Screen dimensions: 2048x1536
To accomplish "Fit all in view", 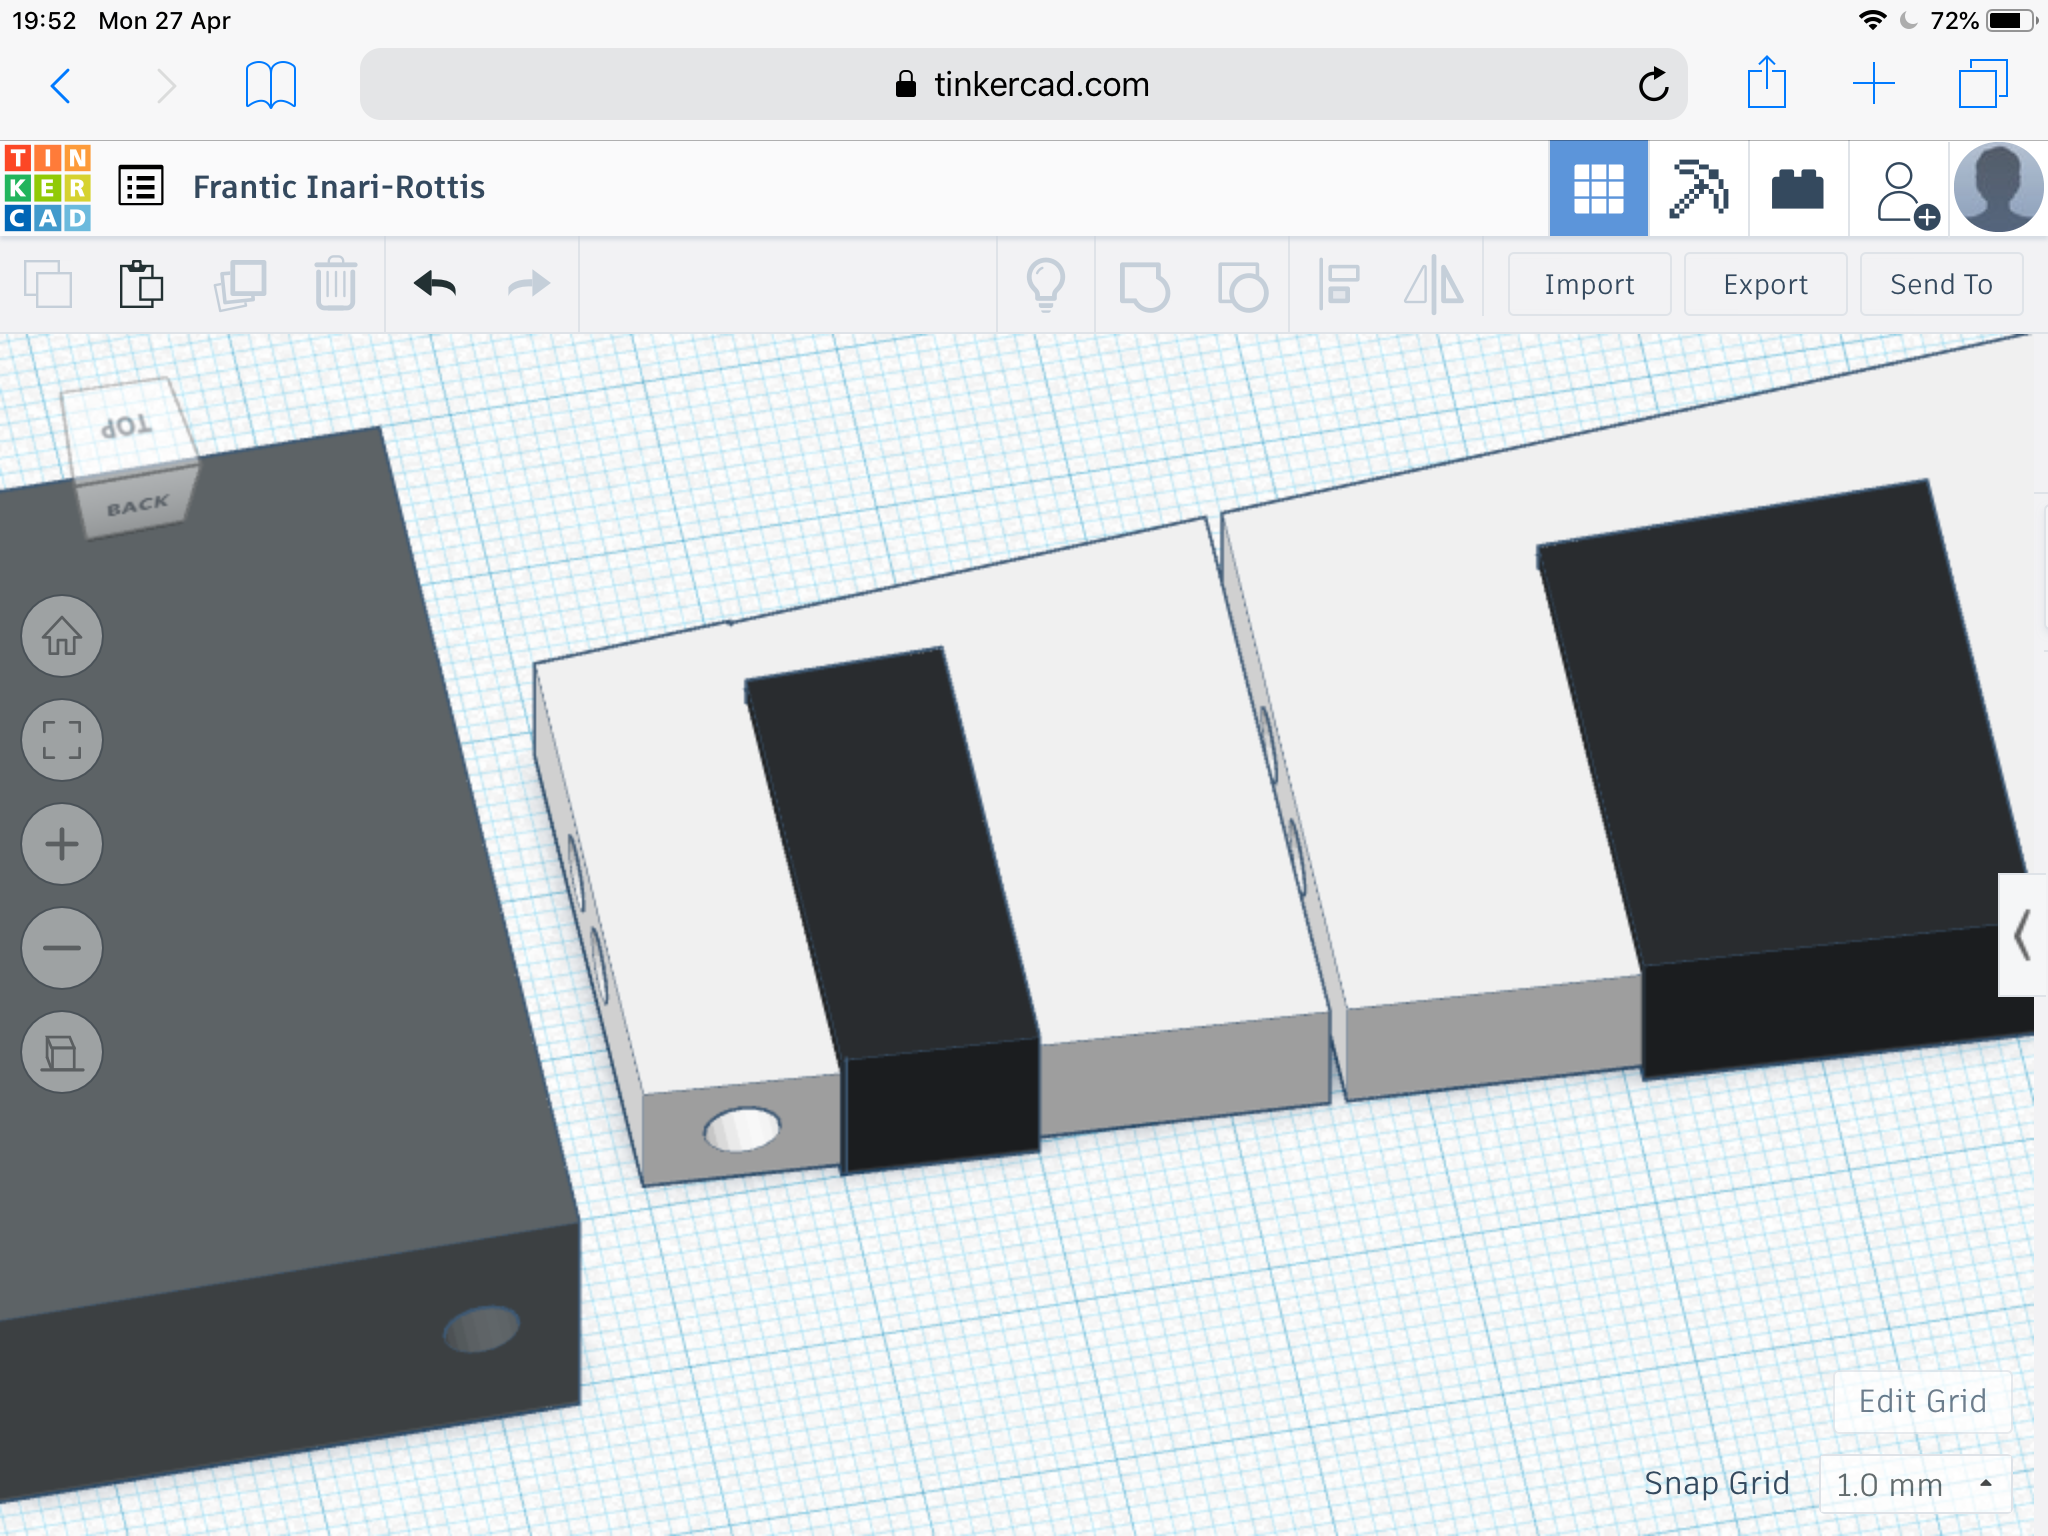I will (x=62, y=740).
